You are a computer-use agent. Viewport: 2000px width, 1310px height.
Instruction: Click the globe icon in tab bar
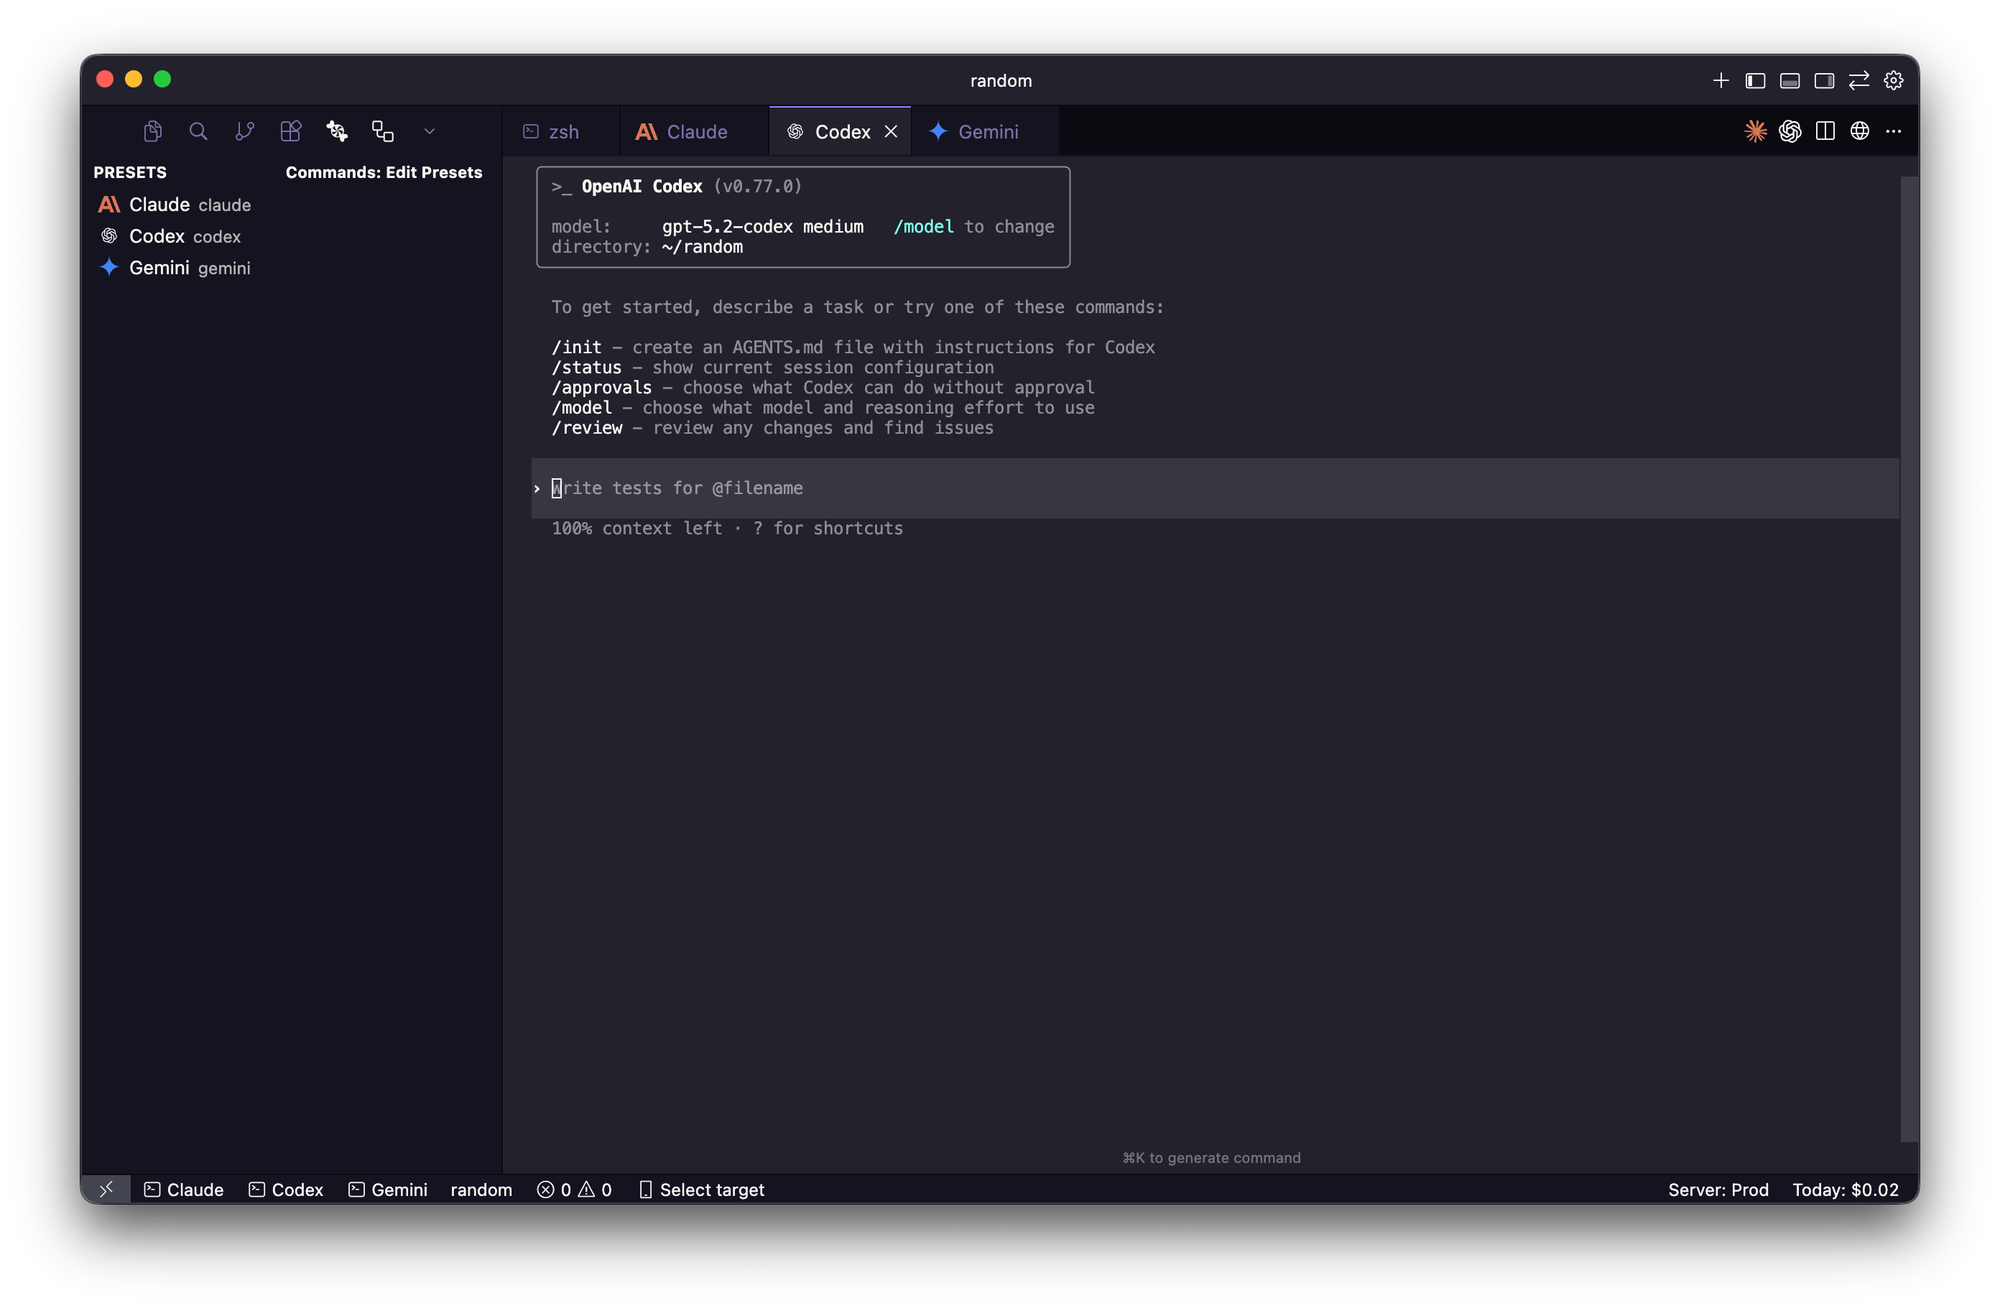pos(1860,131)
